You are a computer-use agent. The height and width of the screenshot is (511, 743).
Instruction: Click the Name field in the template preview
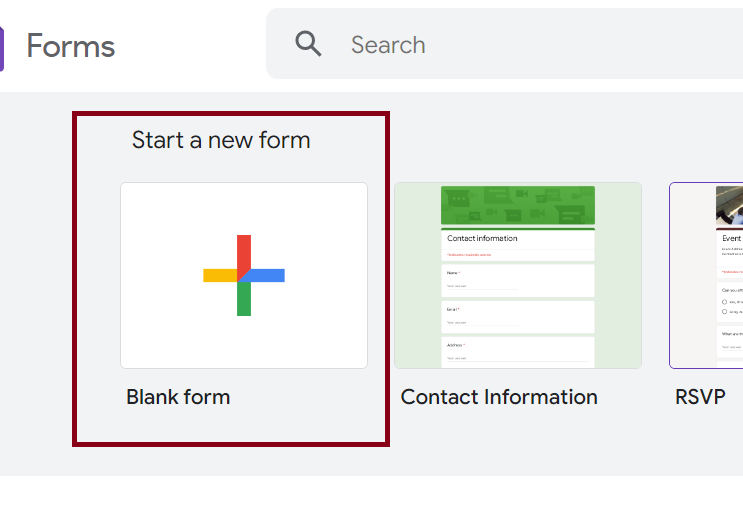point(518,280)
